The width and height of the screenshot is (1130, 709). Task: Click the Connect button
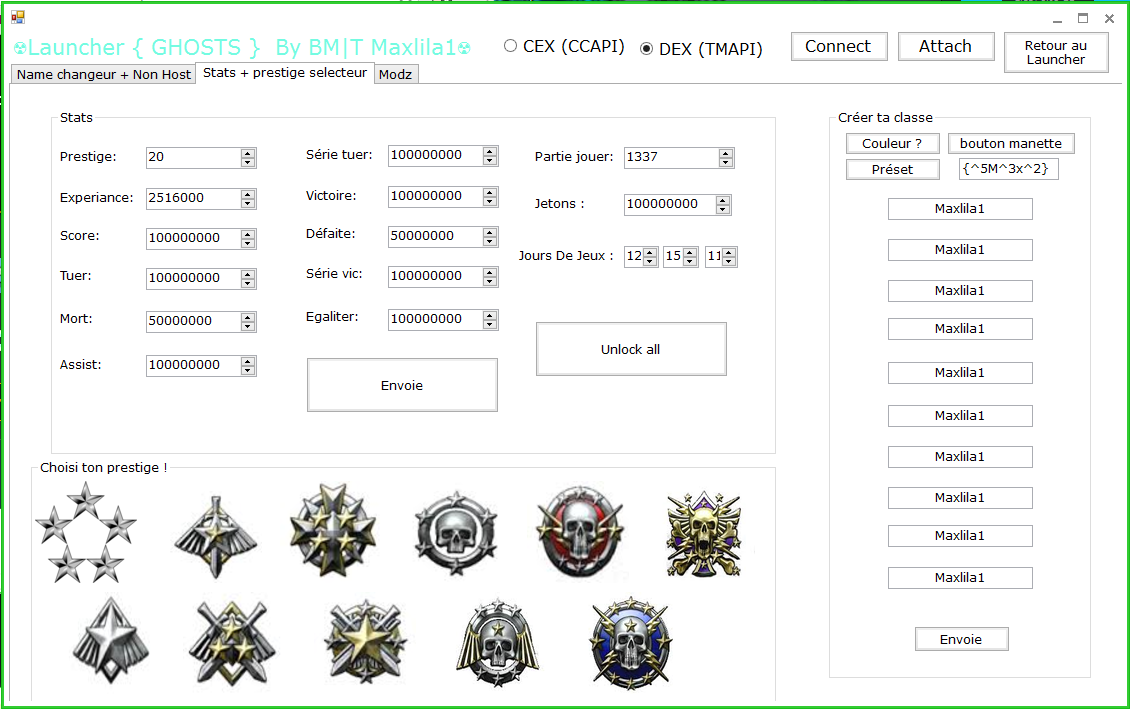[839, 46]
